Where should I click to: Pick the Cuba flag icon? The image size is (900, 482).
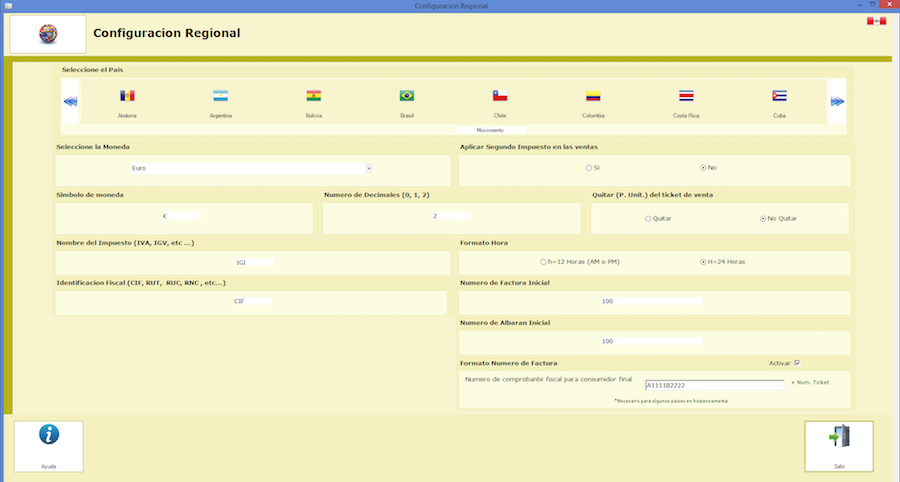[x=779, y=96]
